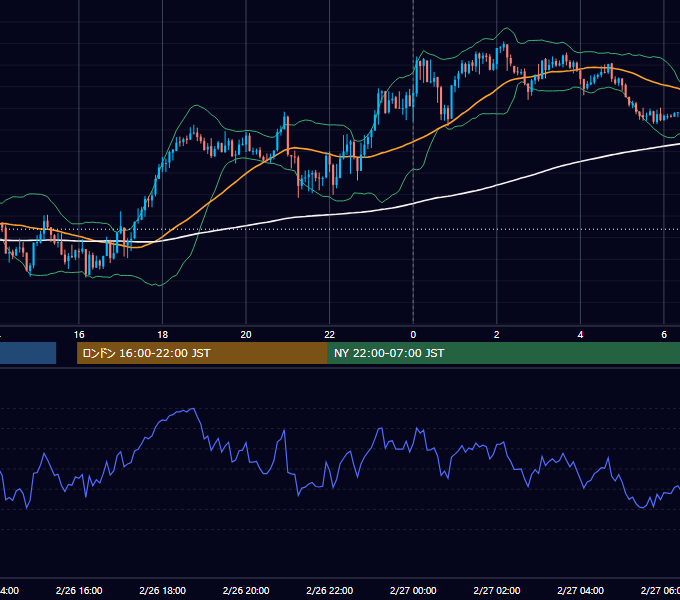Click the 2/27 00:00 time label

pyautogui.click(x=413, y=590)
